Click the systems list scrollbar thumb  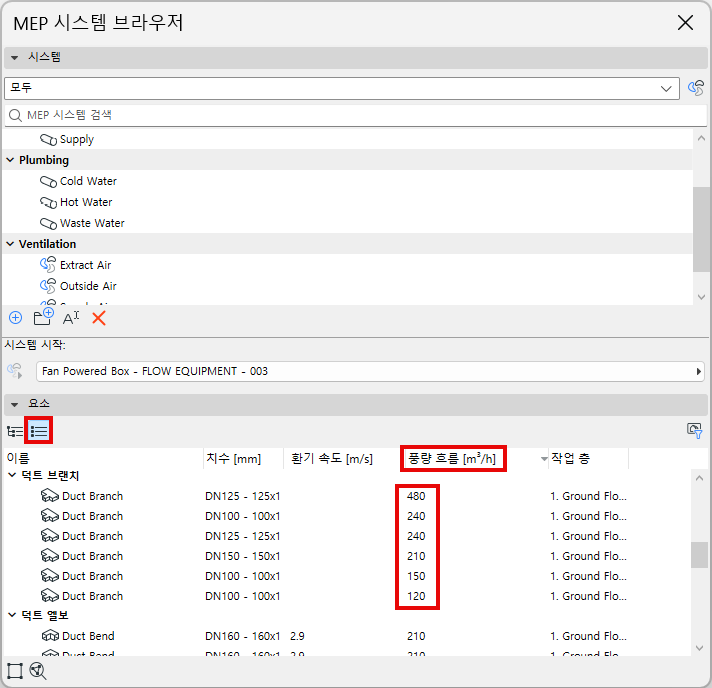point(701,229)
